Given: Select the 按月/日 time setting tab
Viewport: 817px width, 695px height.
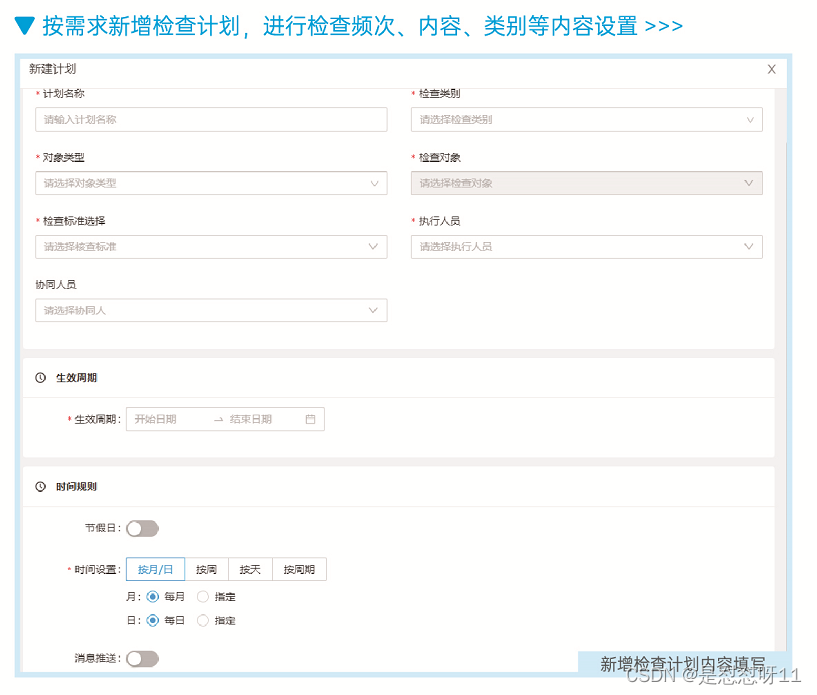Looking at the screenshot, I should (x=155, y=569).
